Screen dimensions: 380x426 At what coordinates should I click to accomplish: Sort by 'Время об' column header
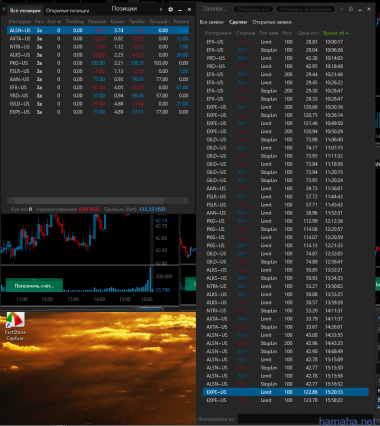[335, 33]
